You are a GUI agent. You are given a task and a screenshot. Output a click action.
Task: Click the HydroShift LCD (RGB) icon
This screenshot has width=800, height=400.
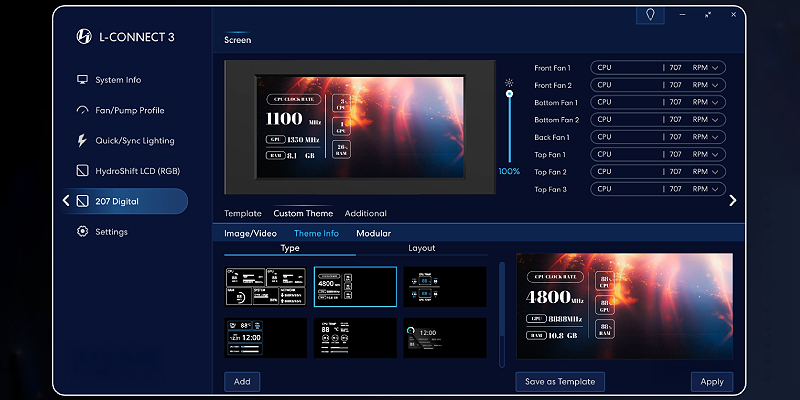82,171
